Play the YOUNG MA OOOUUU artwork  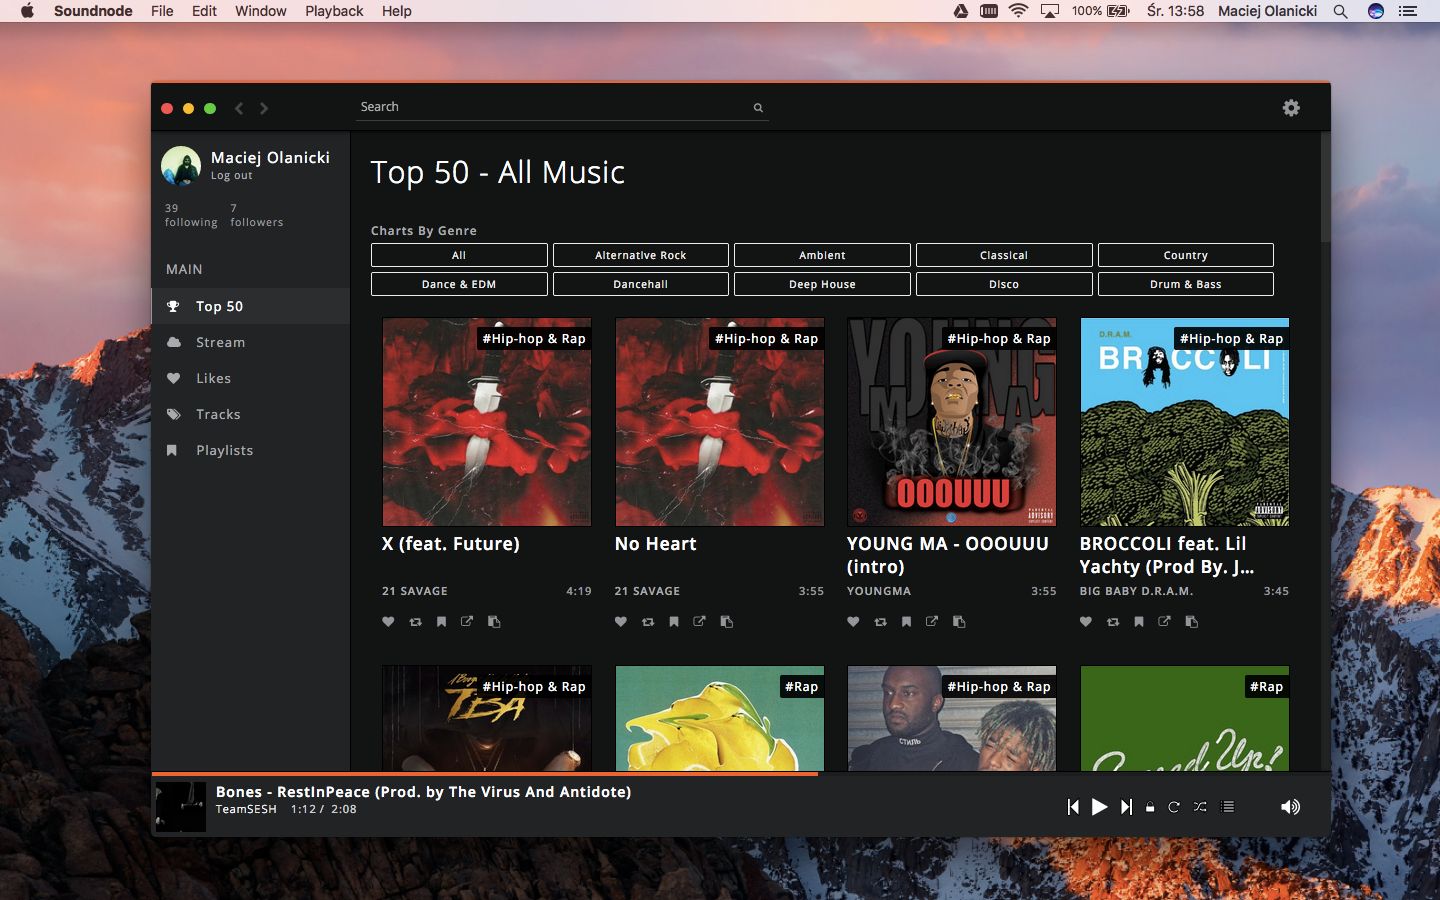952,422
